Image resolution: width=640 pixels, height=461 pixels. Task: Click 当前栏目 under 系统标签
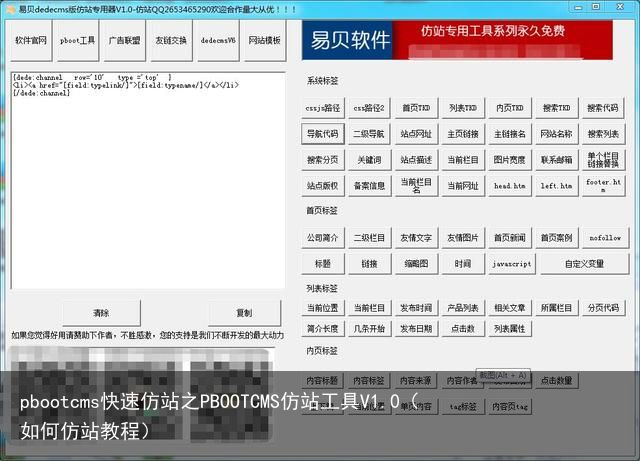tap(463, 160)
